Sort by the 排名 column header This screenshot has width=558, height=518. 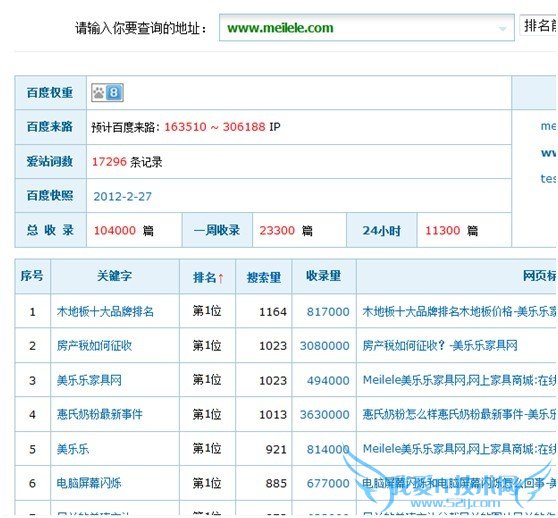[208, 277]
